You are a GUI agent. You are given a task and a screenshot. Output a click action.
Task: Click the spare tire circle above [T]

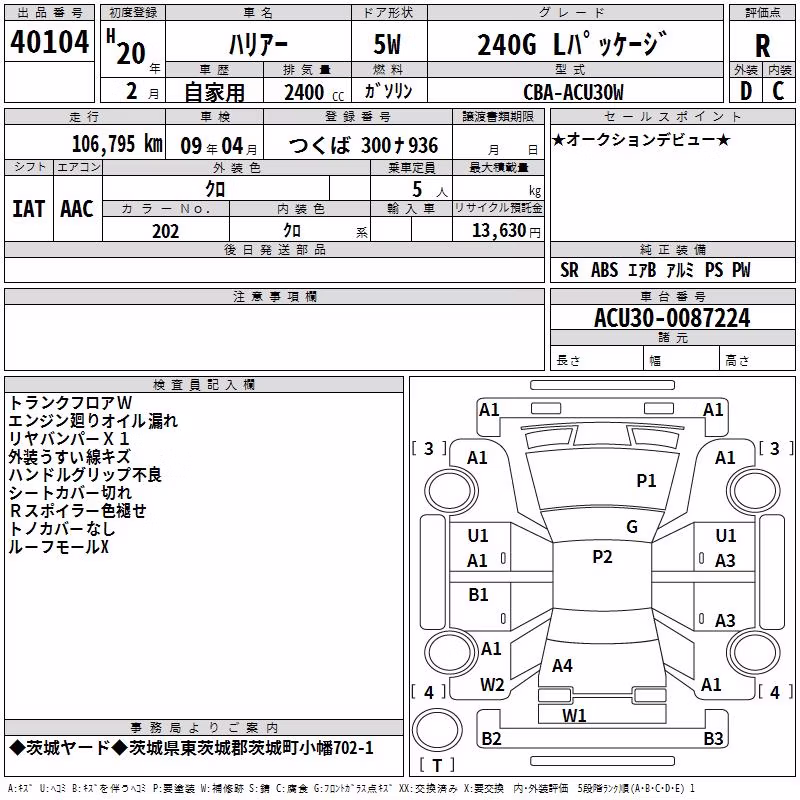pos(437,730)
